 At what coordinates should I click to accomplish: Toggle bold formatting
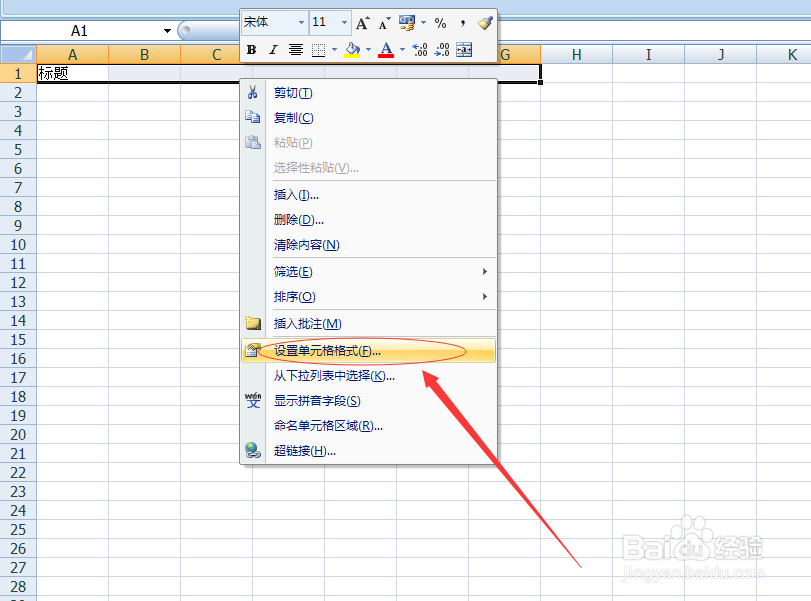click(251, 49)
